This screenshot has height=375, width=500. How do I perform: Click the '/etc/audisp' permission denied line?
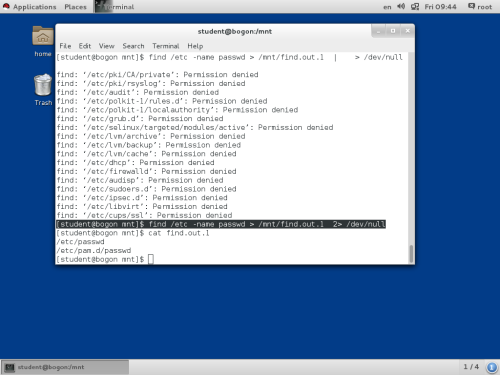point(140,180)
